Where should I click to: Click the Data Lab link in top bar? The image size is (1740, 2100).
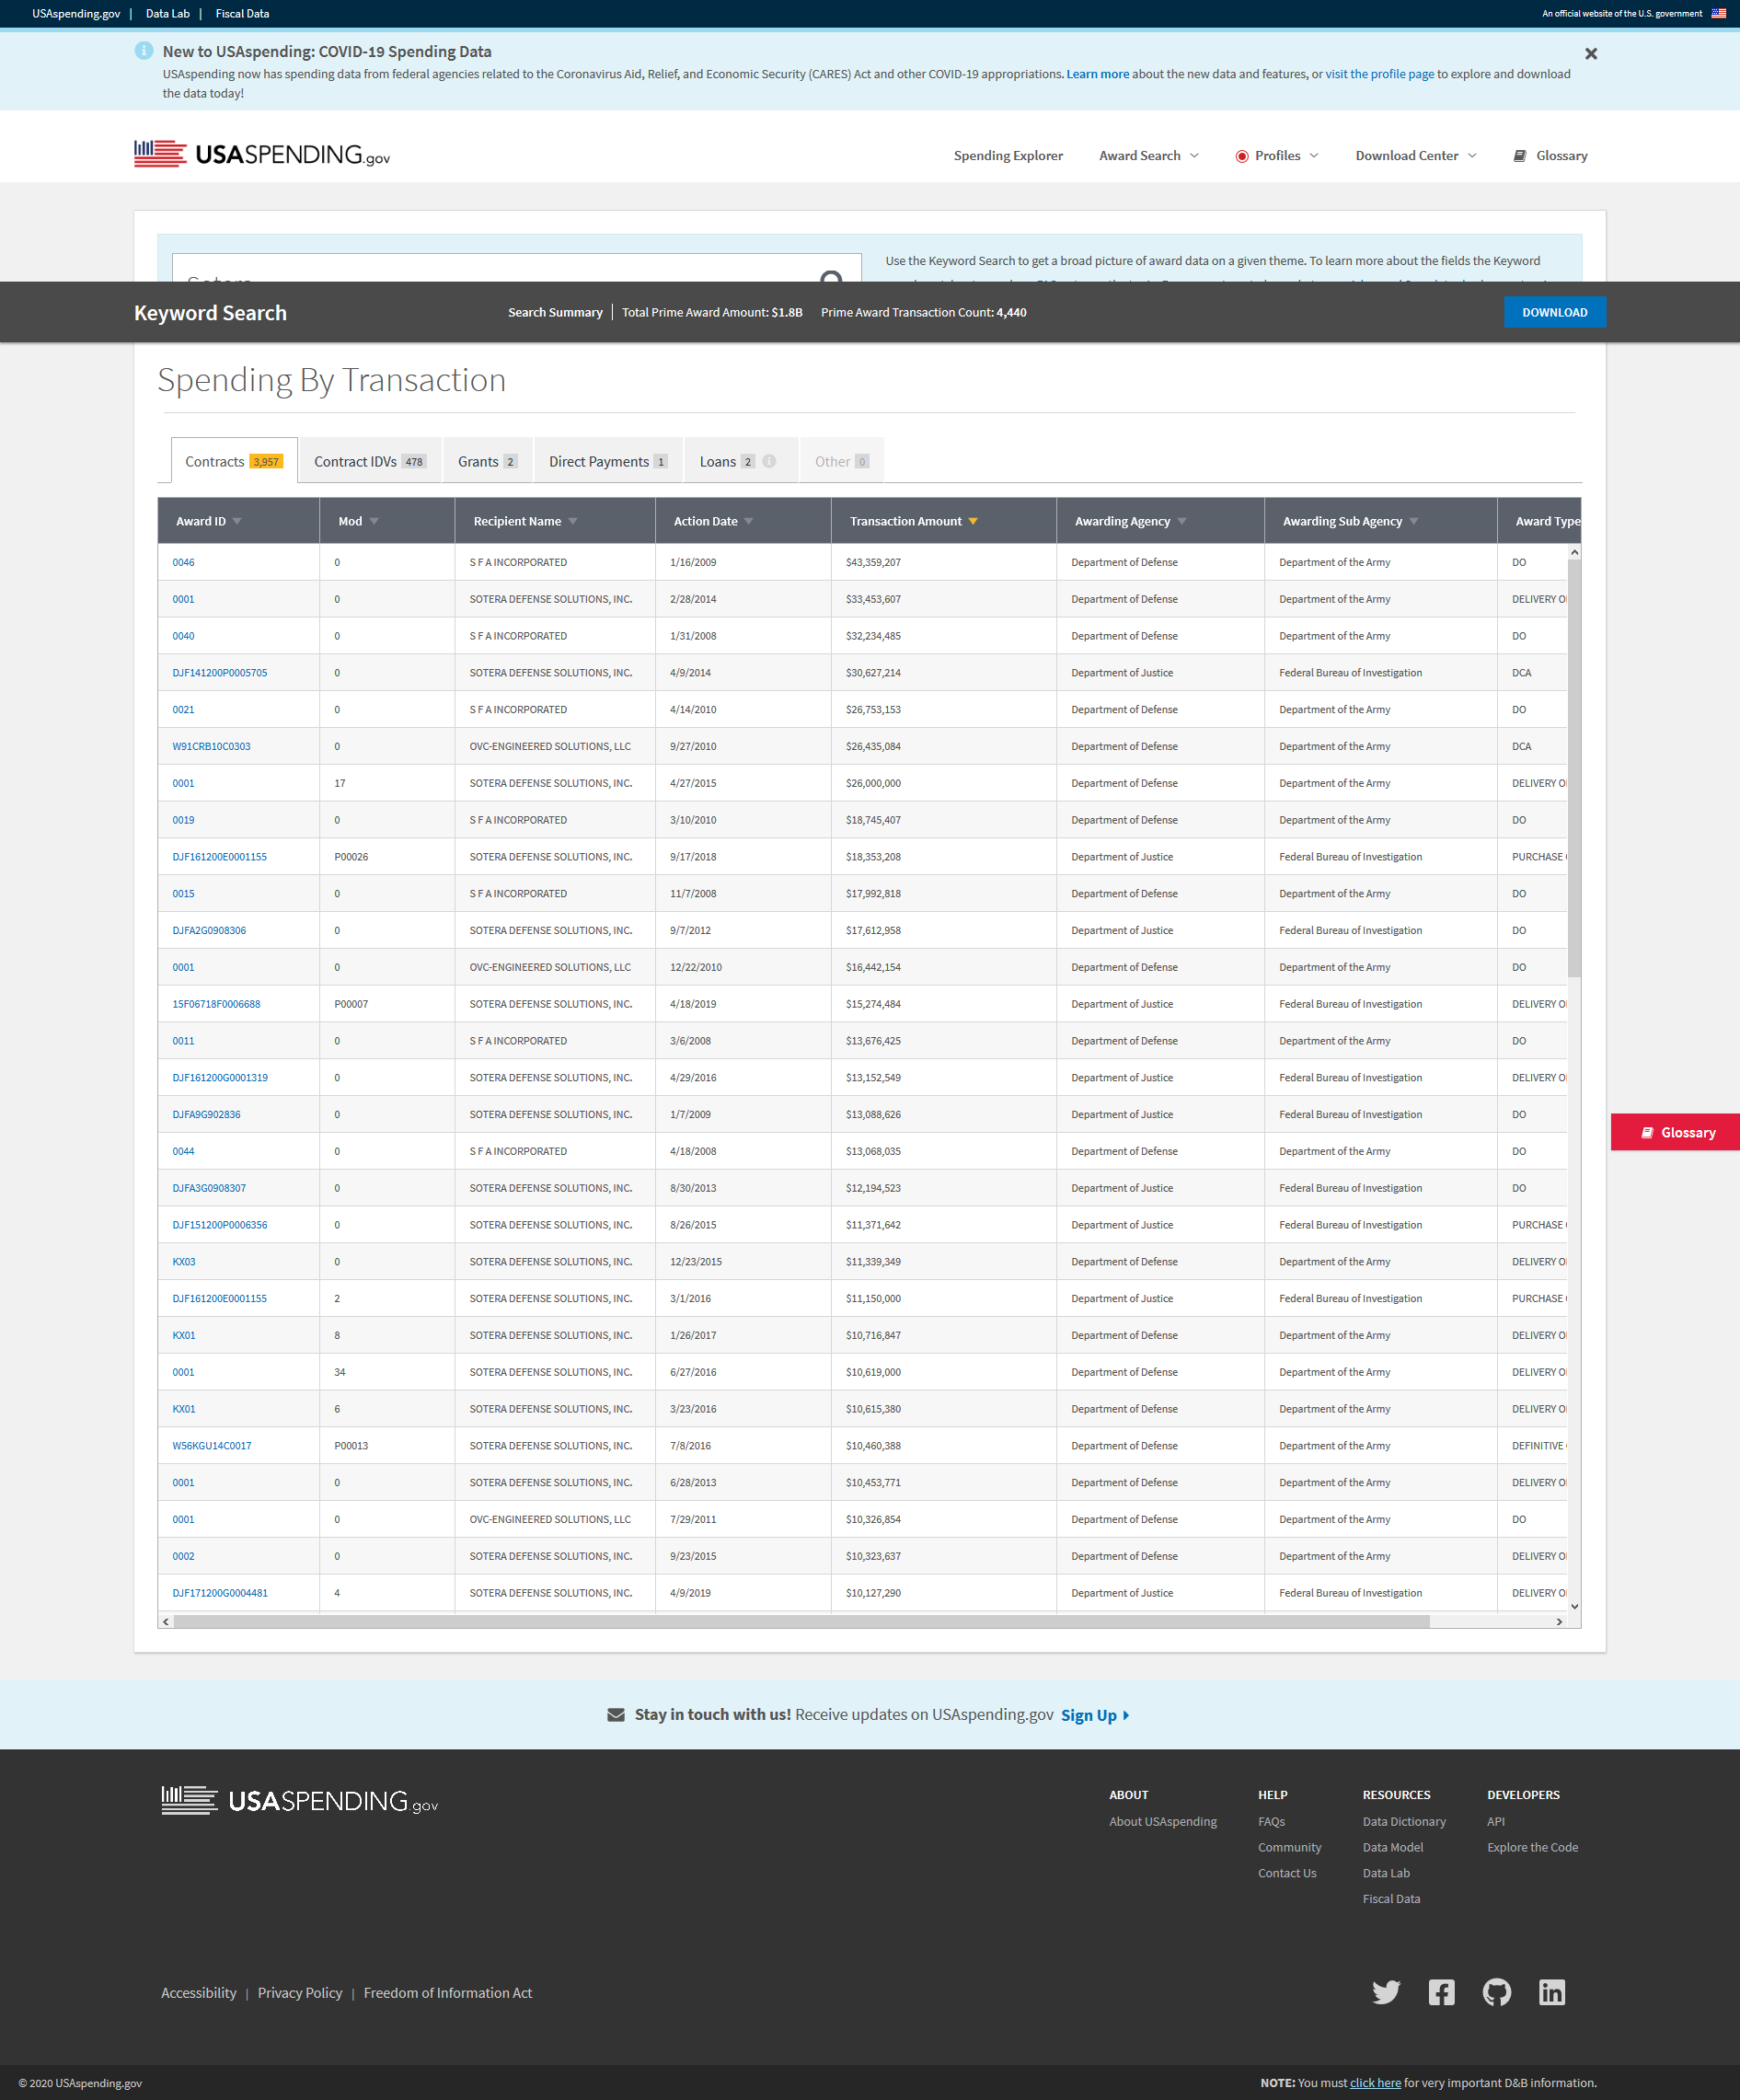(x=167, y=14)
